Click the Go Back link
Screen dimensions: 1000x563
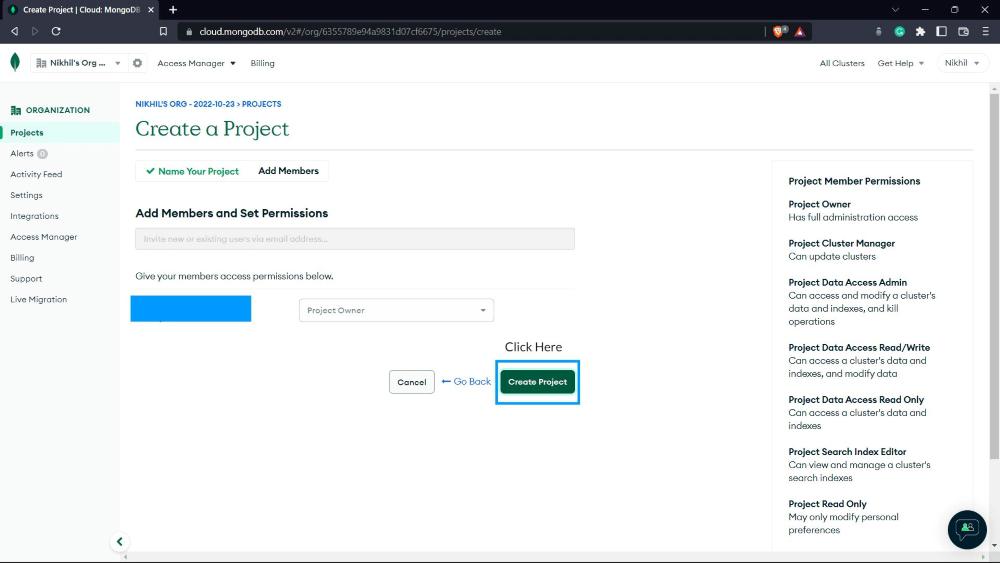pos(466,381)
